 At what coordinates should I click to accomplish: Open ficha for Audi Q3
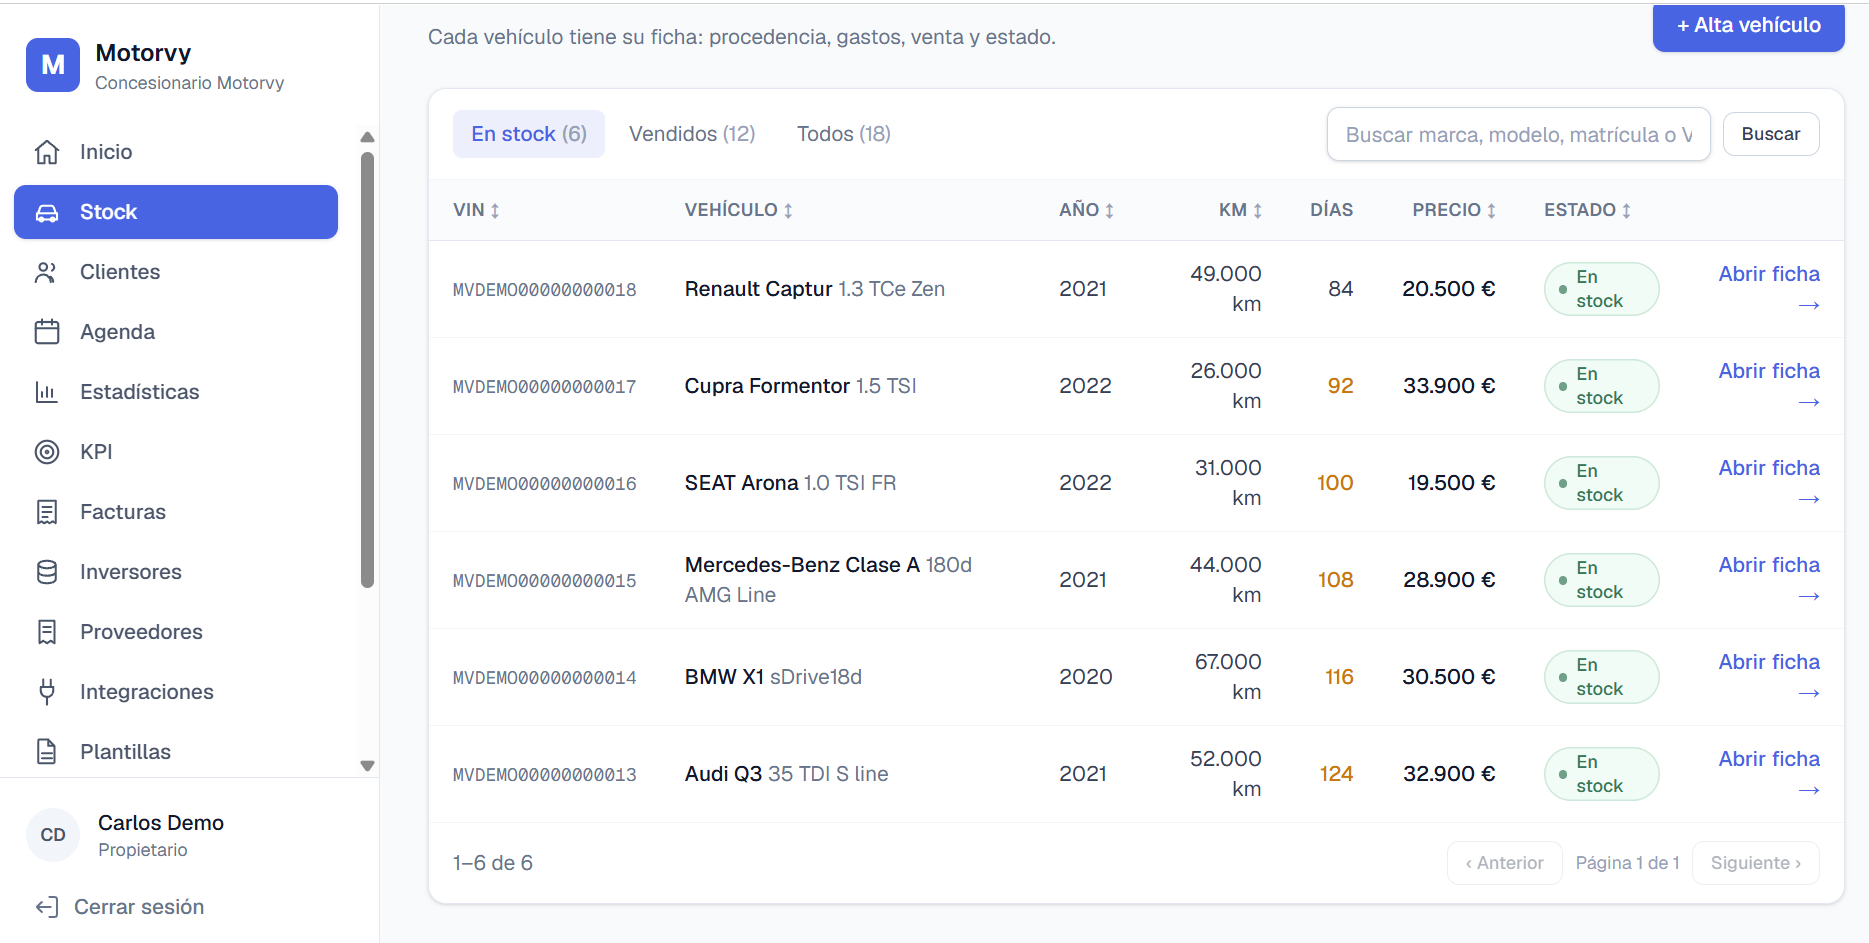point(1769,774)
